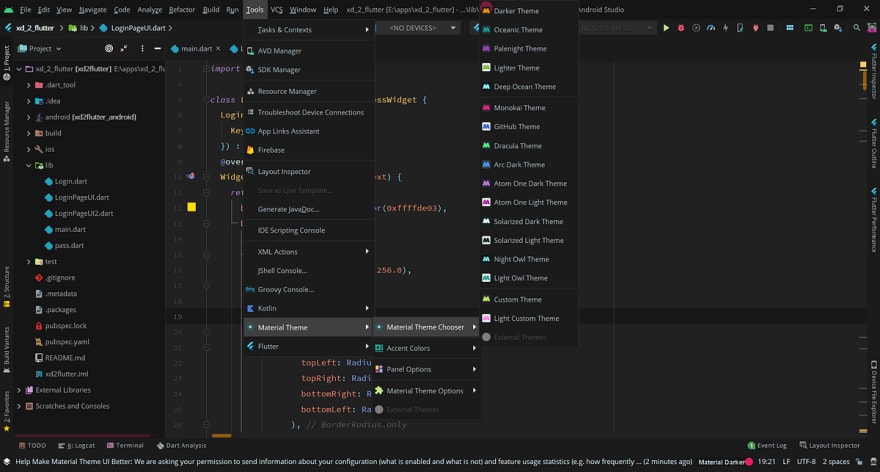Open Event Log from status bar
880x472 pixels.
point(767,446)
